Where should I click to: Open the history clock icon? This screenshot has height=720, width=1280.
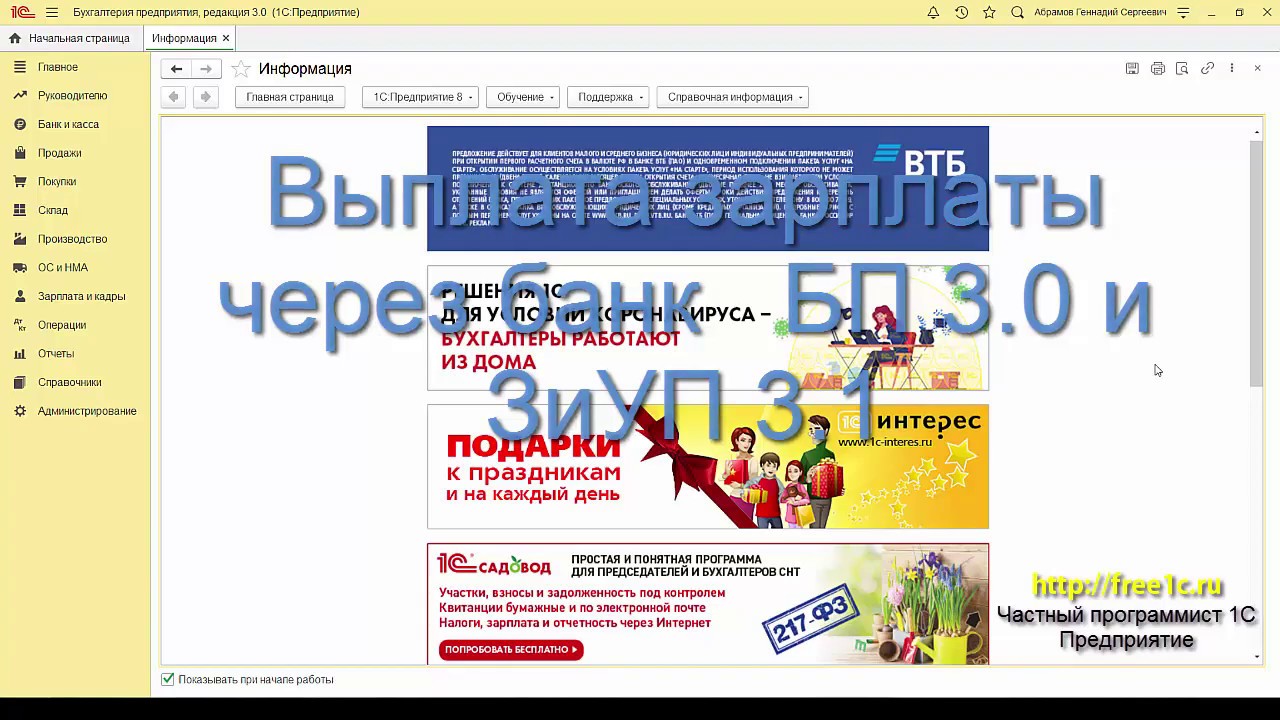961,12
